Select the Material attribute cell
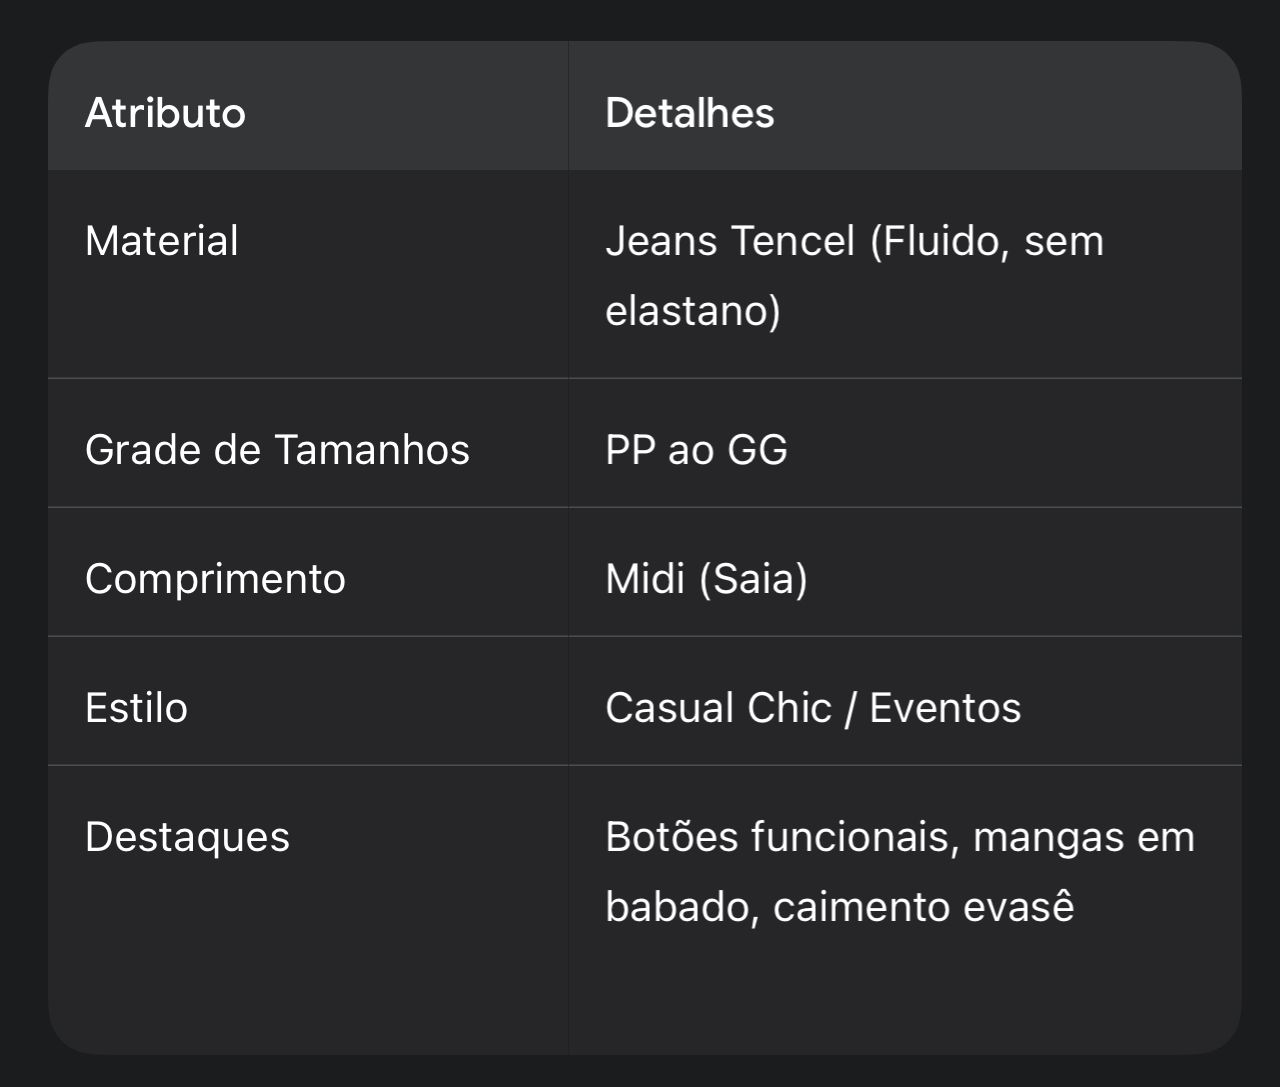The image size is (1280, 1087). [x=162, y=241]
